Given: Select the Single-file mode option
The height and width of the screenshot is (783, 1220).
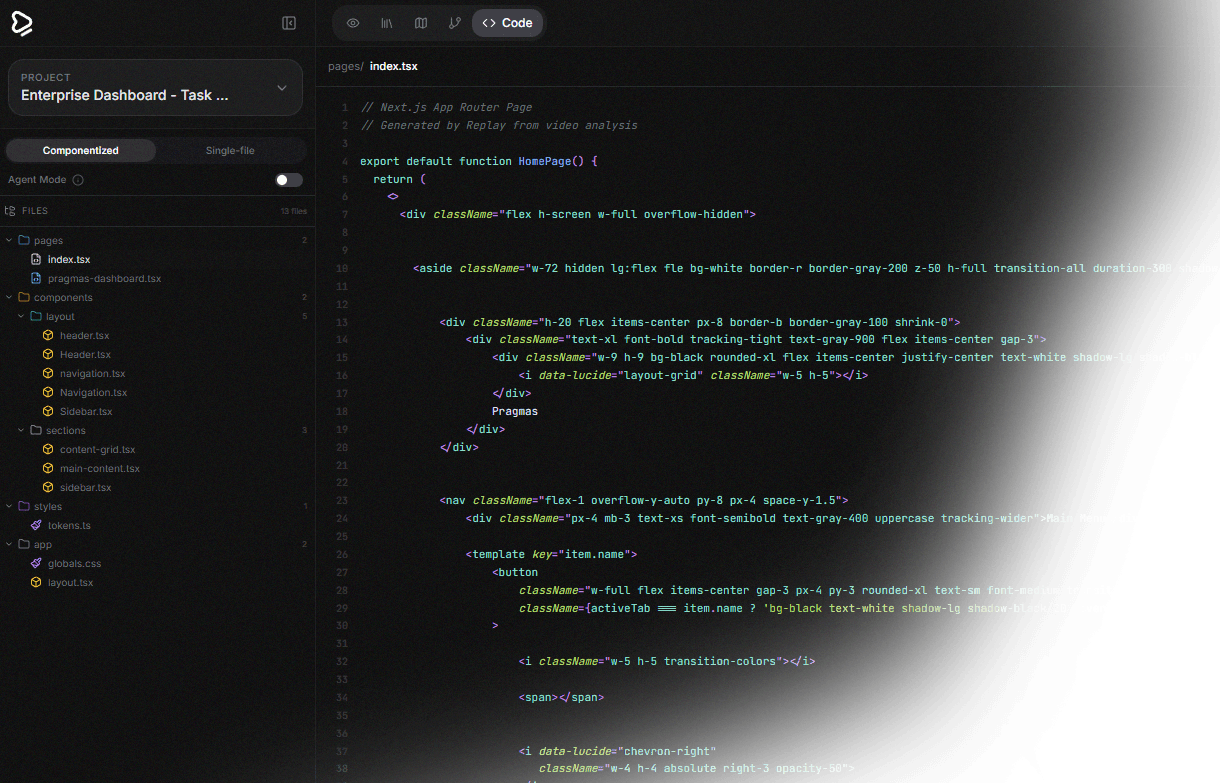Looking at the screenshot, I should pyautogui.click(x=230, y=150).
